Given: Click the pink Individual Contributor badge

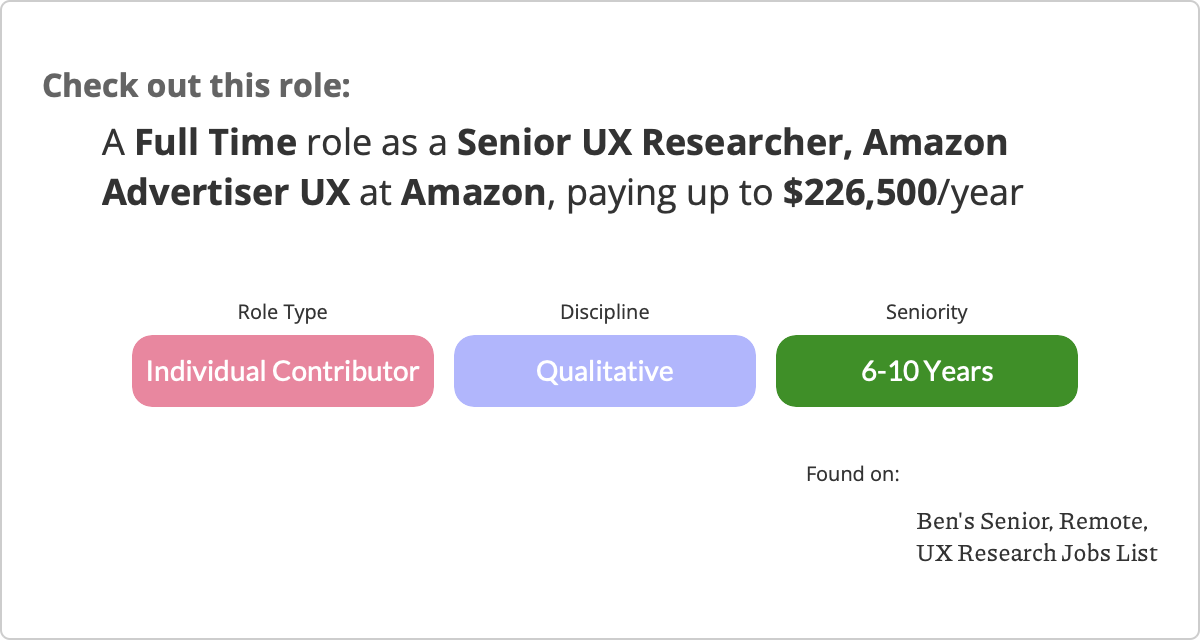Looking at the screenshot, I should click(282, 371).
